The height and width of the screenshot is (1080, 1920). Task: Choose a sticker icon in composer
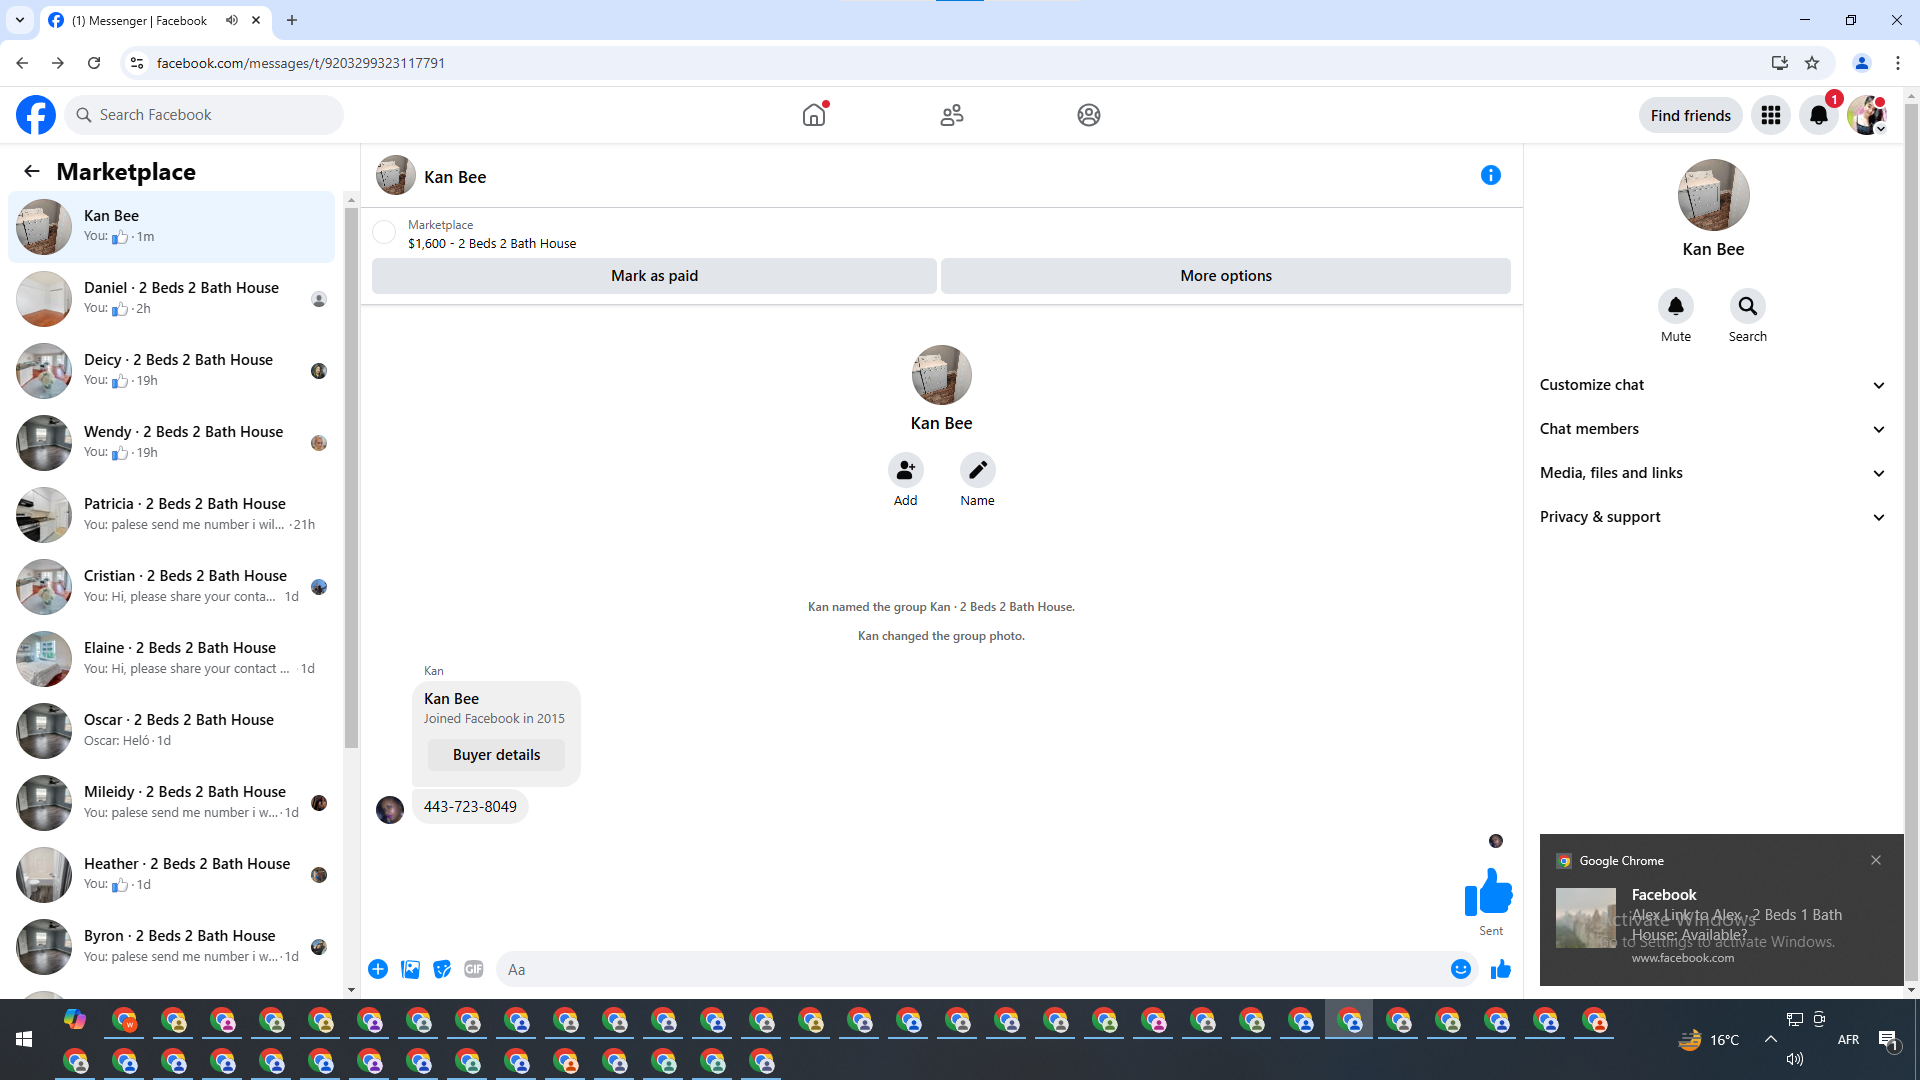pos(442,969)
